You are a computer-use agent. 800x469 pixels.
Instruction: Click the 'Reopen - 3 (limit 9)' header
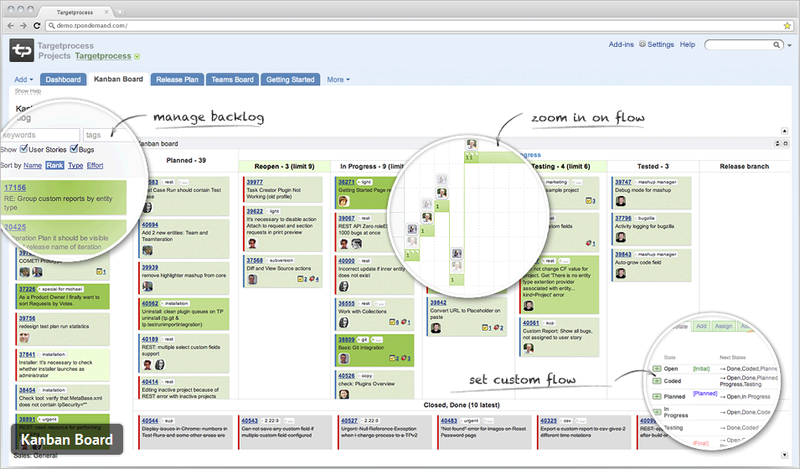(284, 166)
